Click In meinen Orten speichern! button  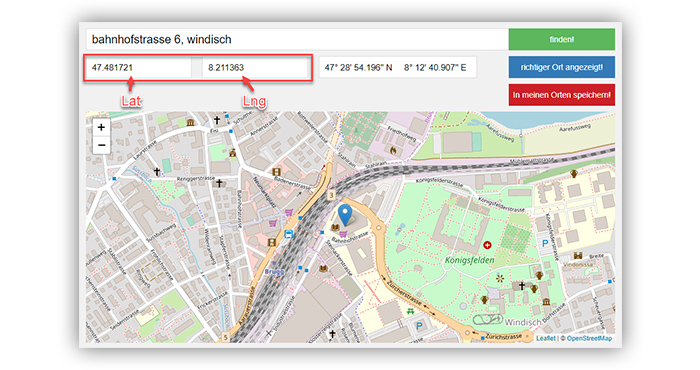coord(562,95)
